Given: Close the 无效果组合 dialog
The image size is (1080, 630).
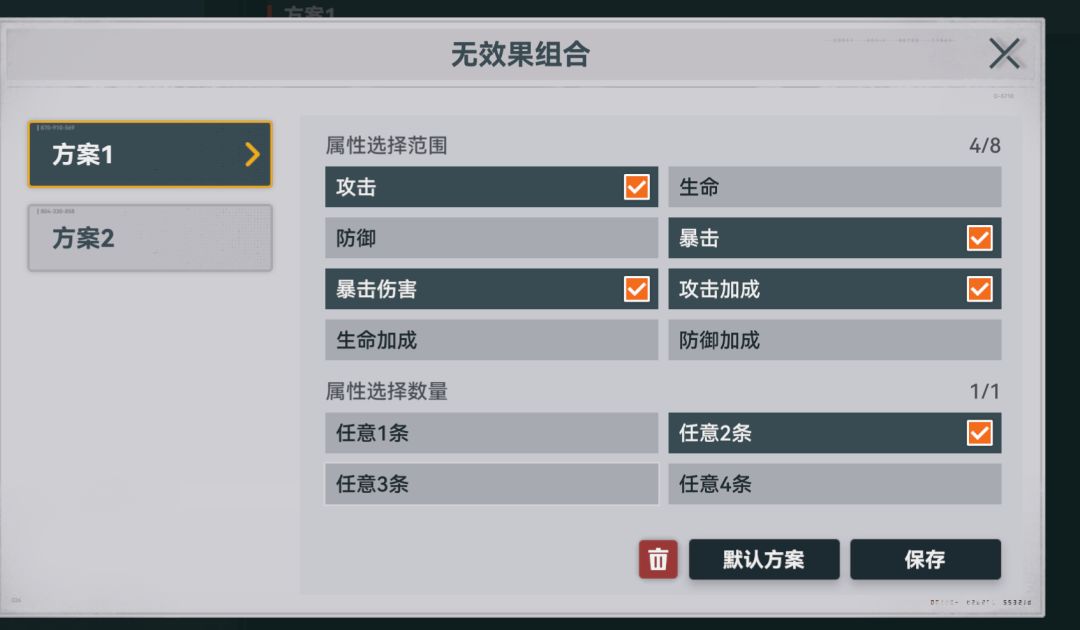Looking at the screenshot, I should coord(1003,54).
